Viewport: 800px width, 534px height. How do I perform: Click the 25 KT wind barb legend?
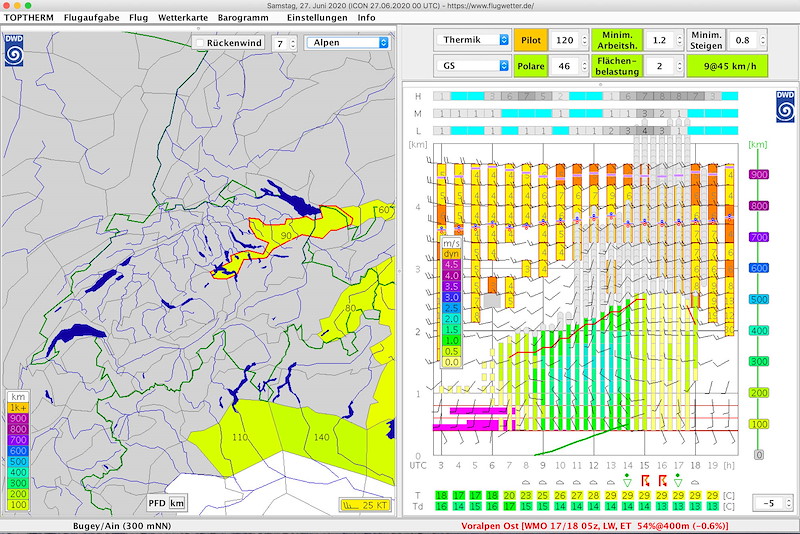point(364,505)
